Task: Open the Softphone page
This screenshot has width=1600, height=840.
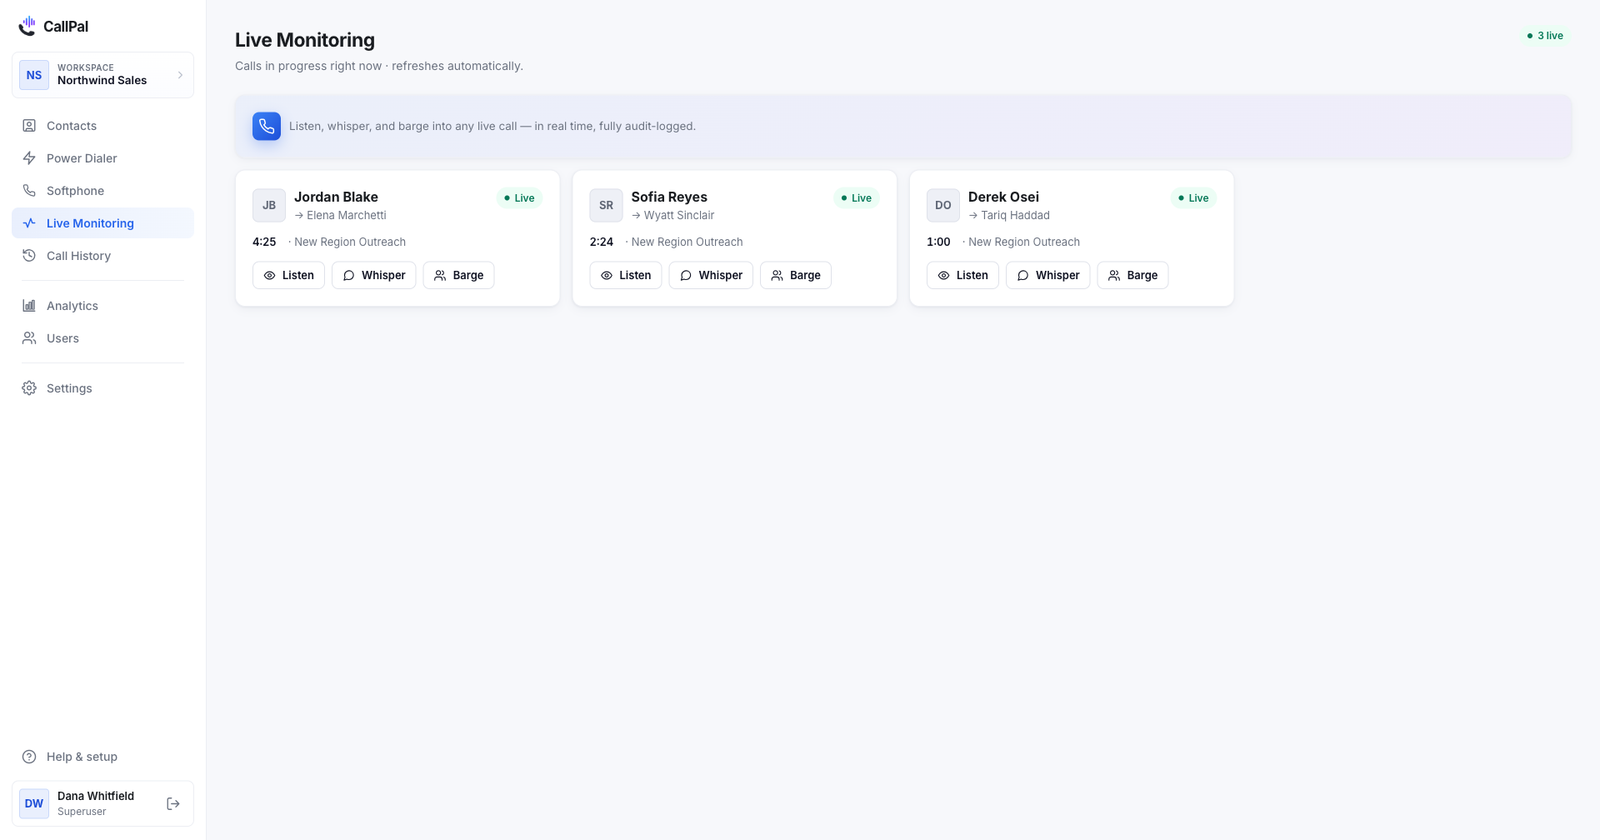Action: click(x=103, y=191)
